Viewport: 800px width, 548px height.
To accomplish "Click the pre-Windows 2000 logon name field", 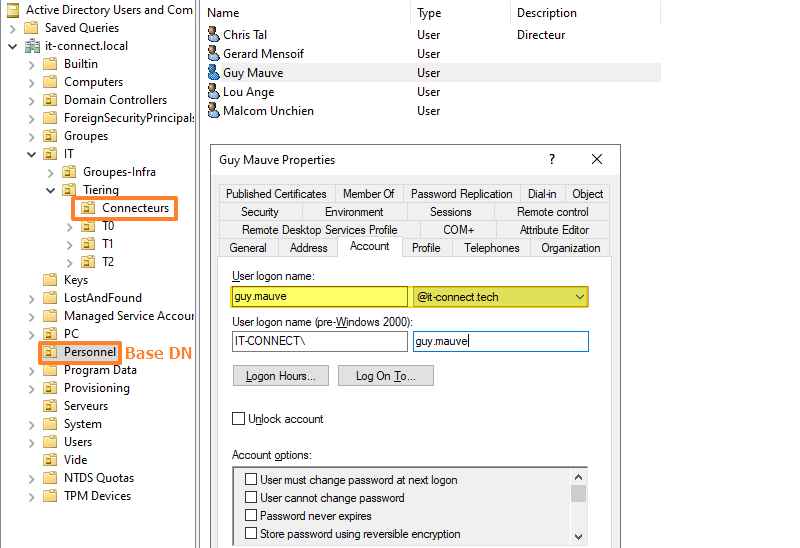I will [x=501, y=341].
